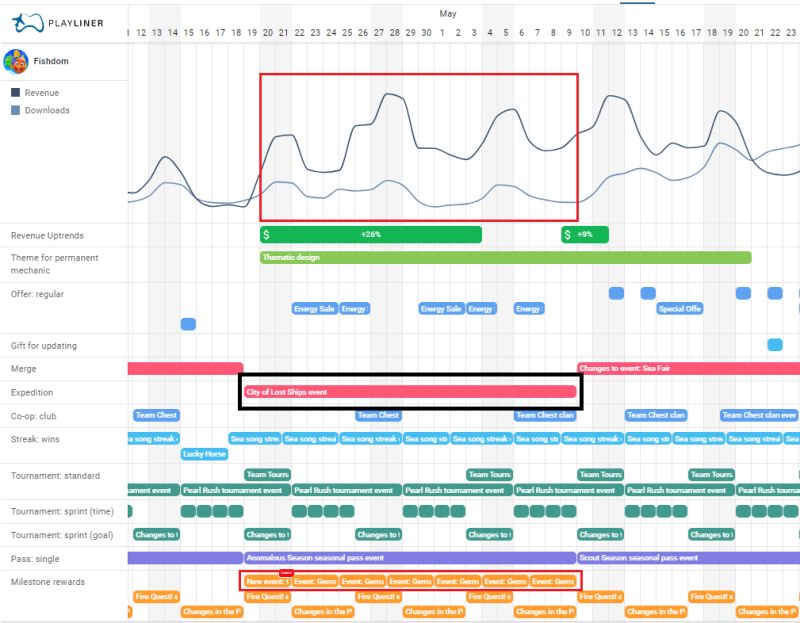Click the Playliner logo
The height and width of the screenshot is (623, 800).
pyautogui.click(x=58, y=23)
